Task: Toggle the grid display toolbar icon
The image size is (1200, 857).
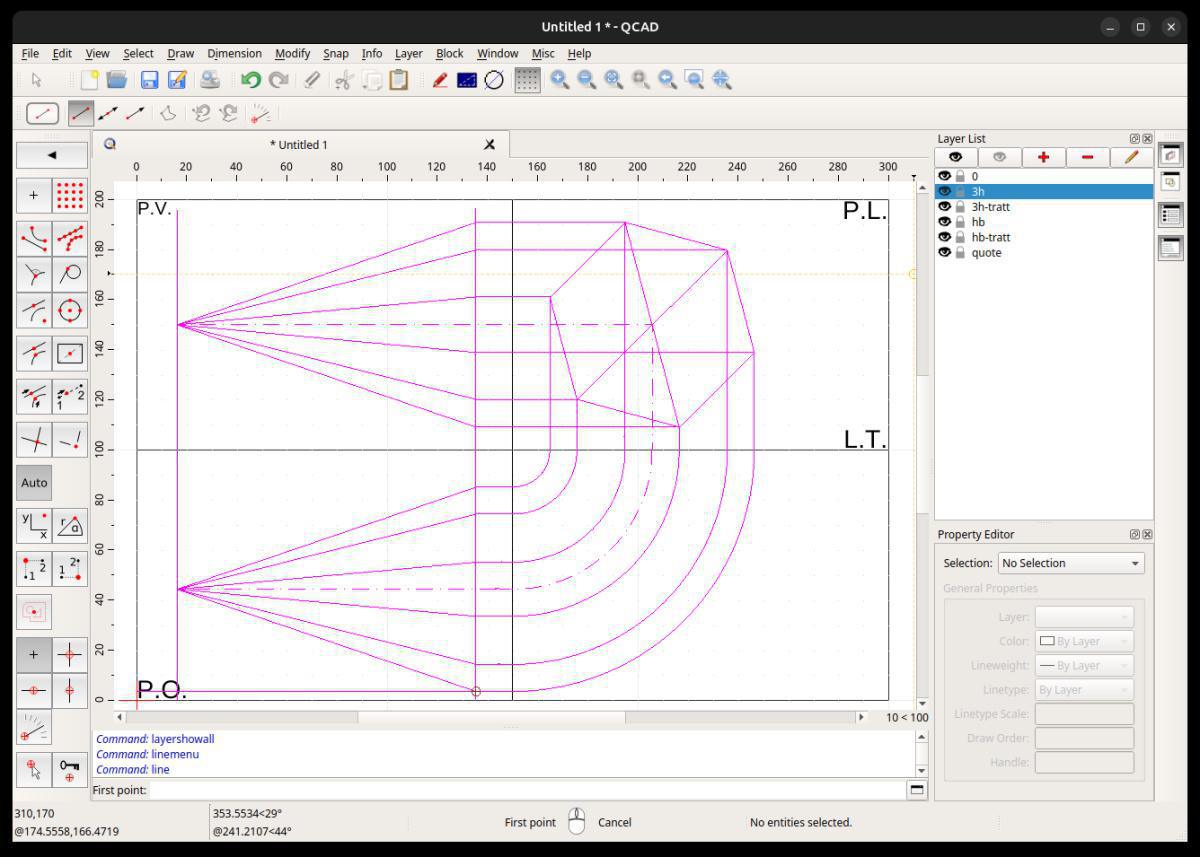Action: pyautogui.click(x=527, y=80)
